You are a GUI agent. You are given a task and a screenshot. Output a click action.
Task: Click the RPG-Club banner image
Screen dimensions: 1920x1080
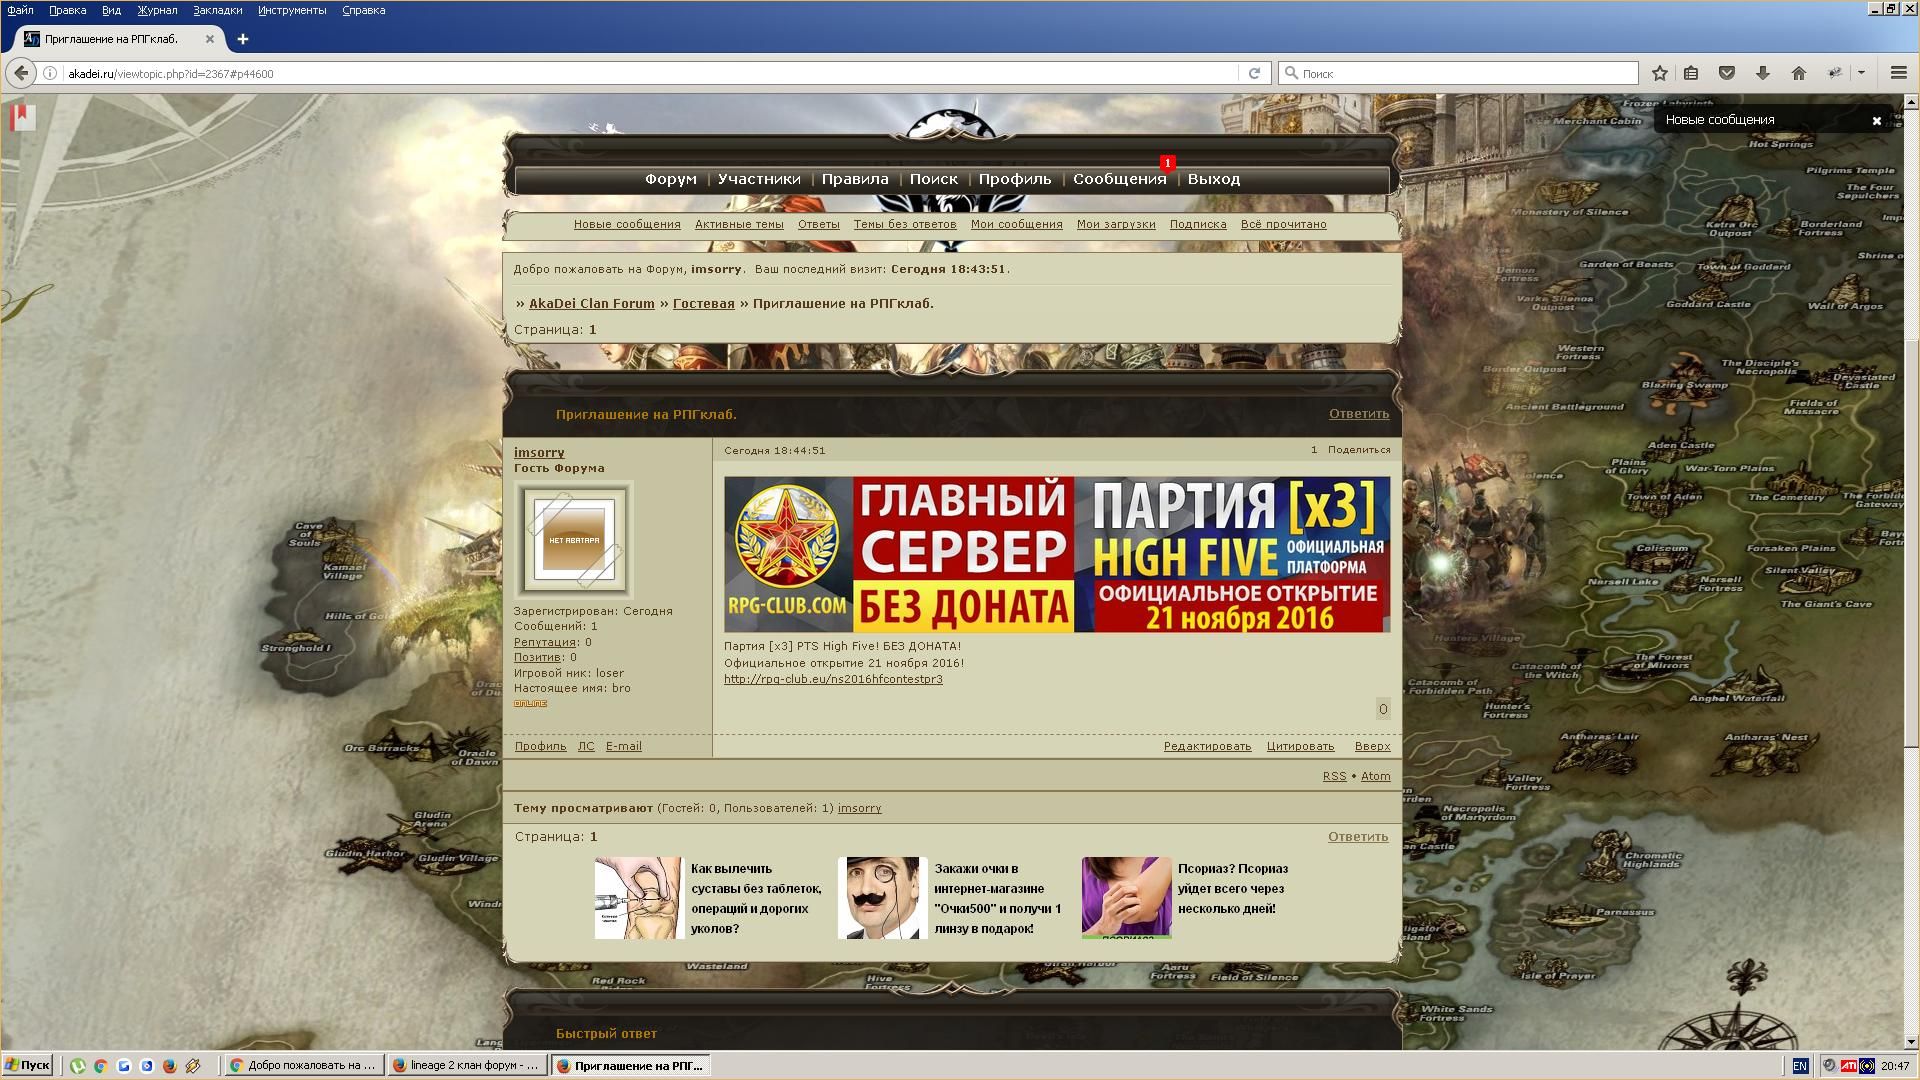pyautogui.click(x=1056, y=554)
